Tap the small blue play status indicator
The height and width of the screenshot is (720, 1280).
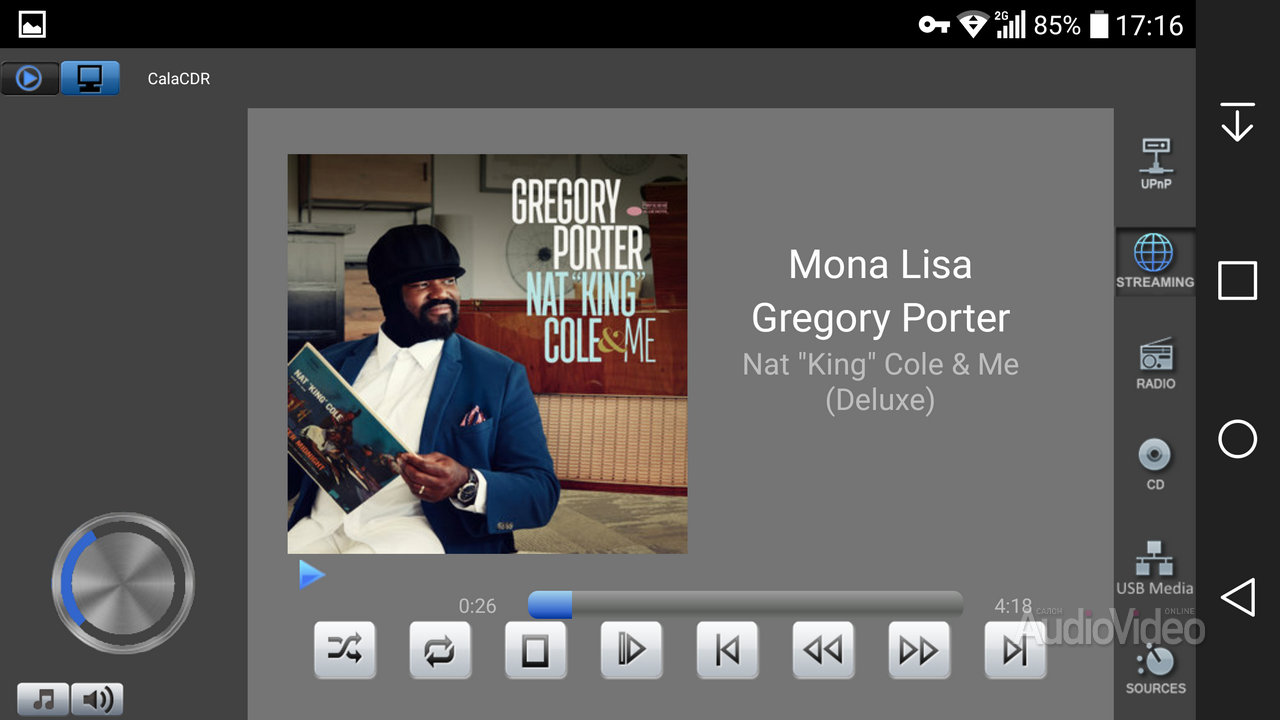[x=312, y=574]
